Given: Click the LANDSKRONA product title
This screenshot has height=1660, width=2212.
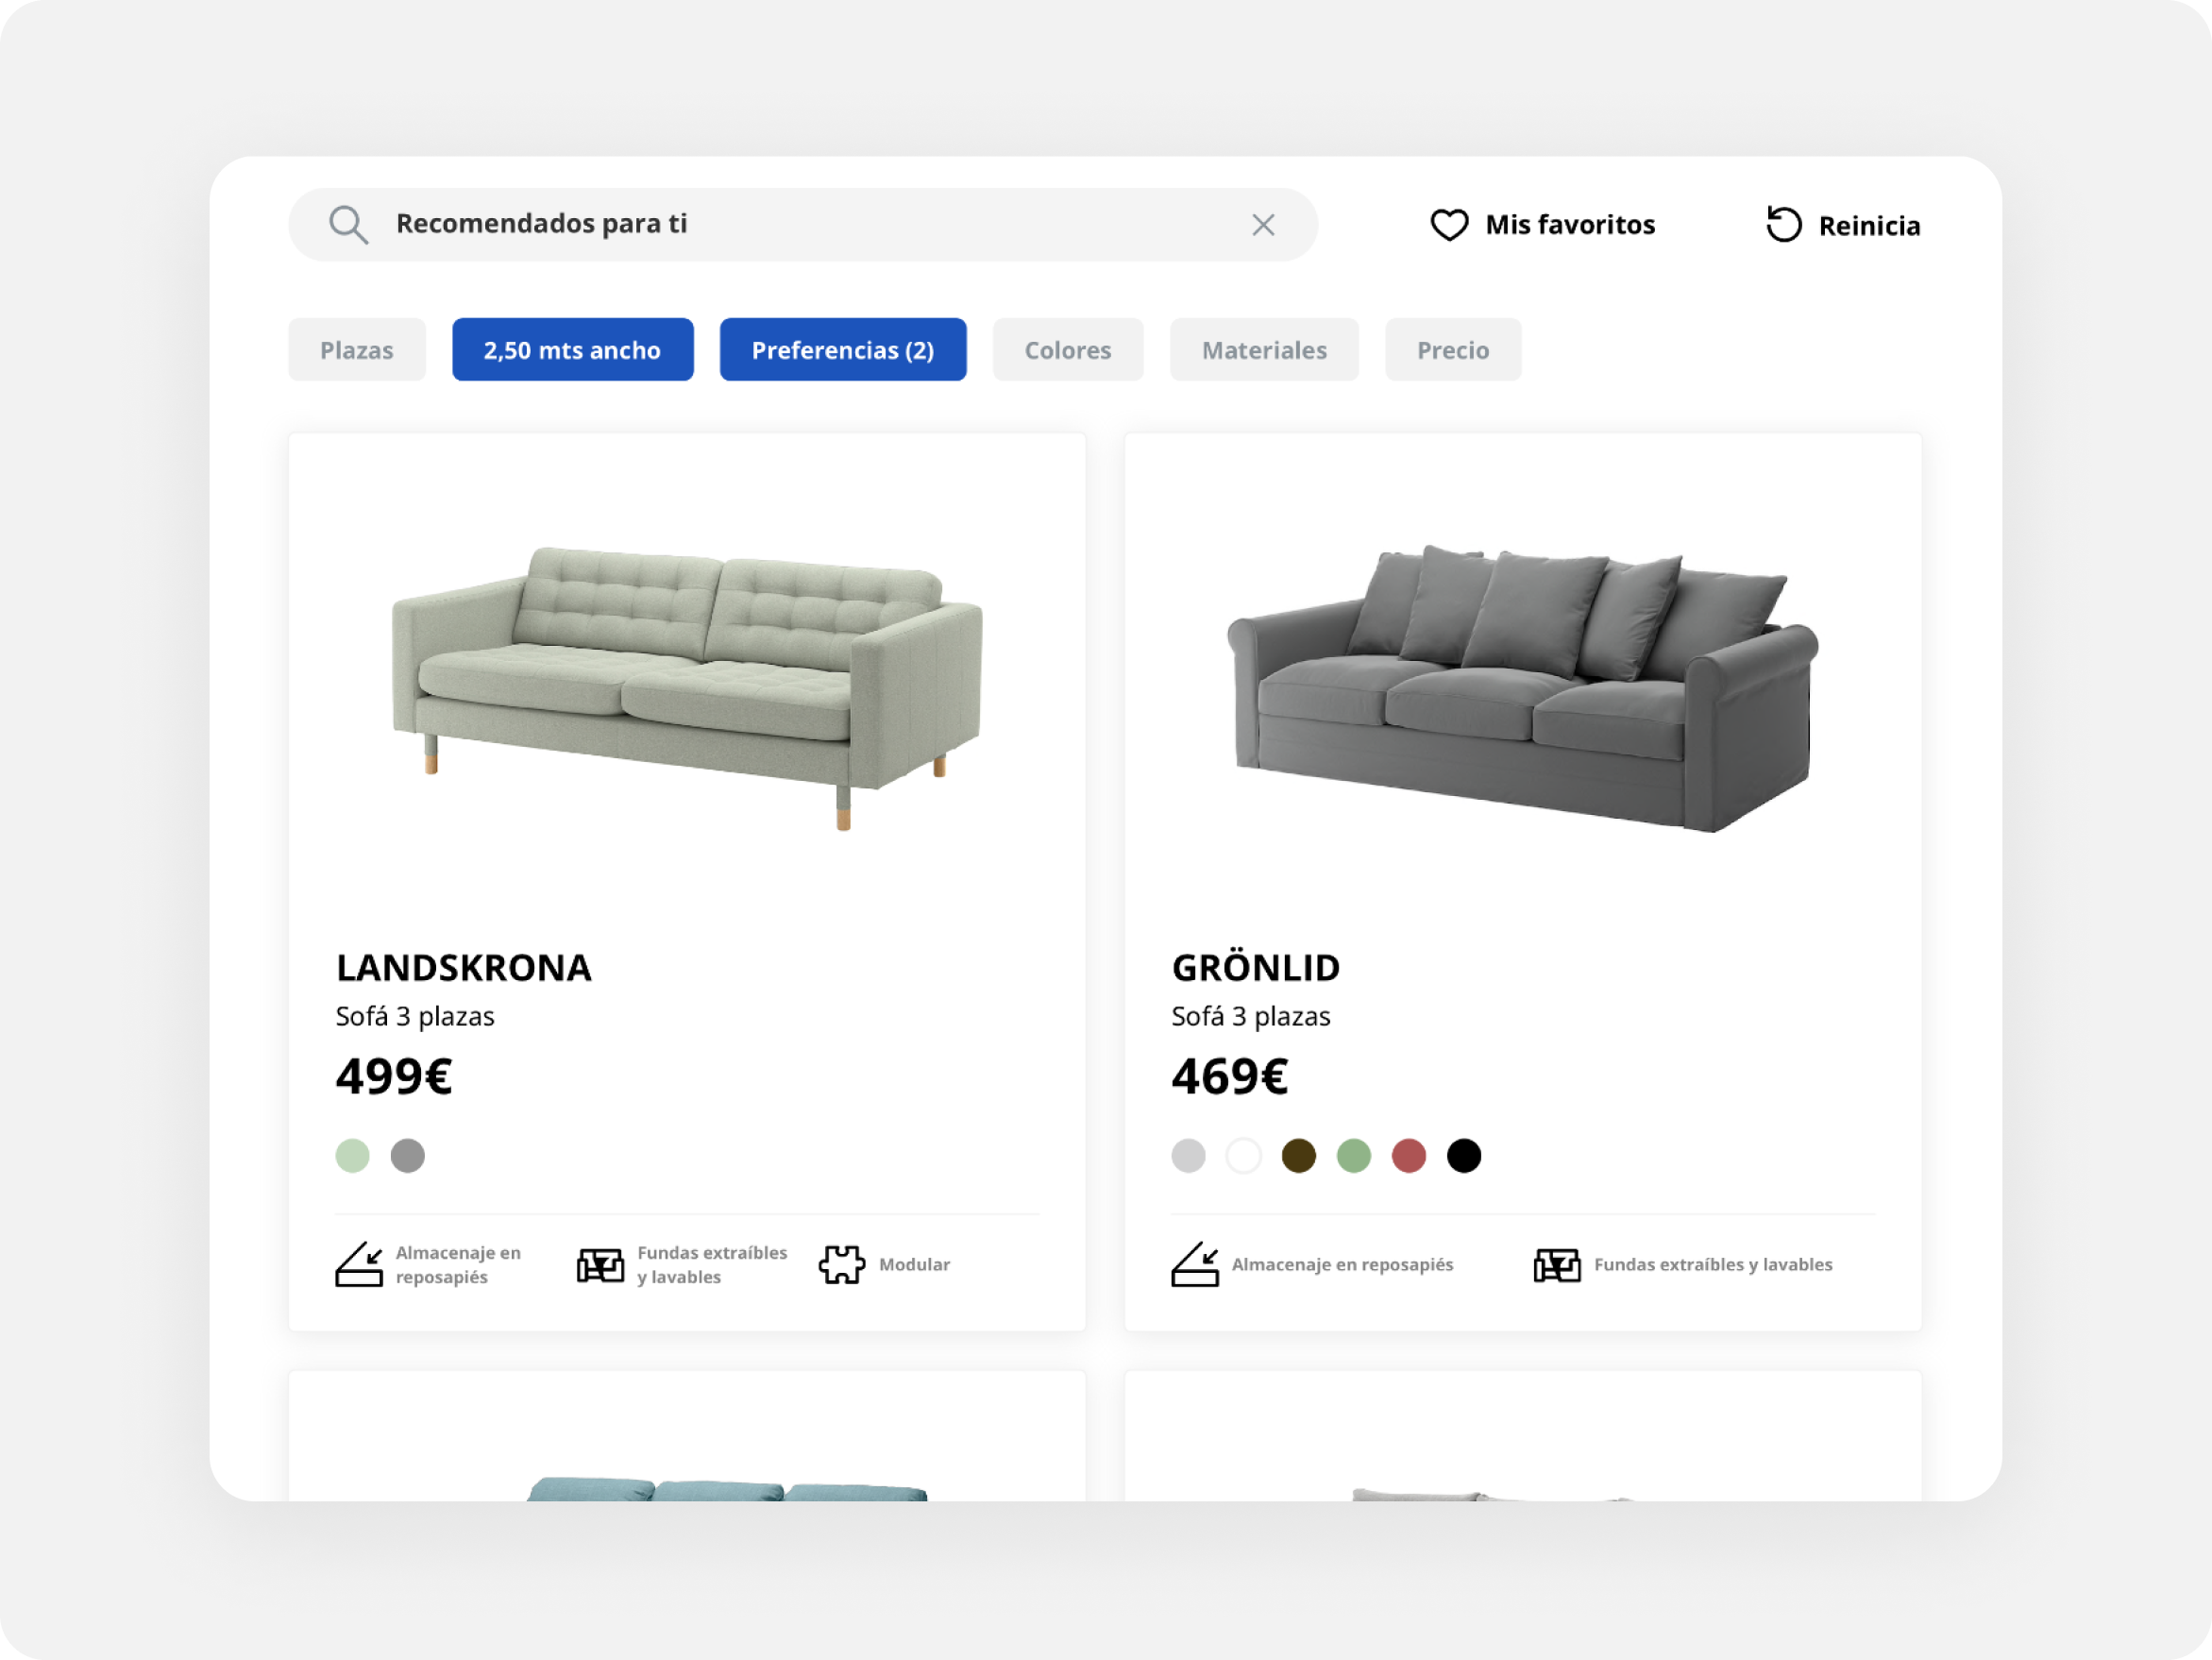Looking at the screenshot, I should click(x=464, y=967).
